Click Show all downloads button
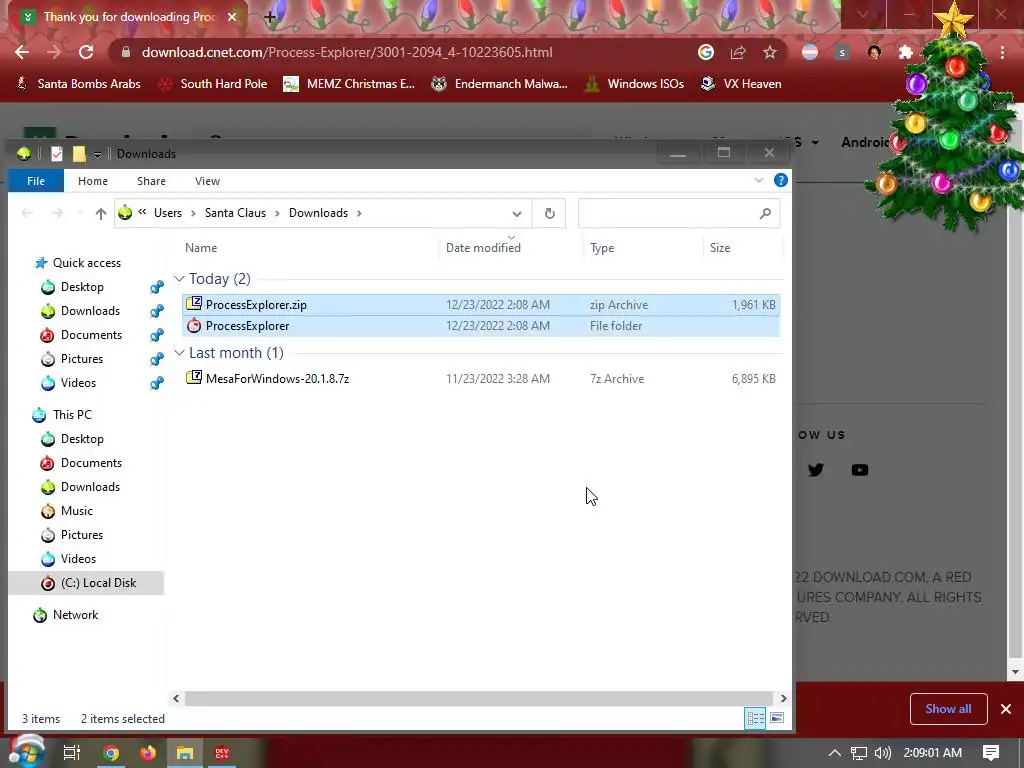 pos(948,709)
